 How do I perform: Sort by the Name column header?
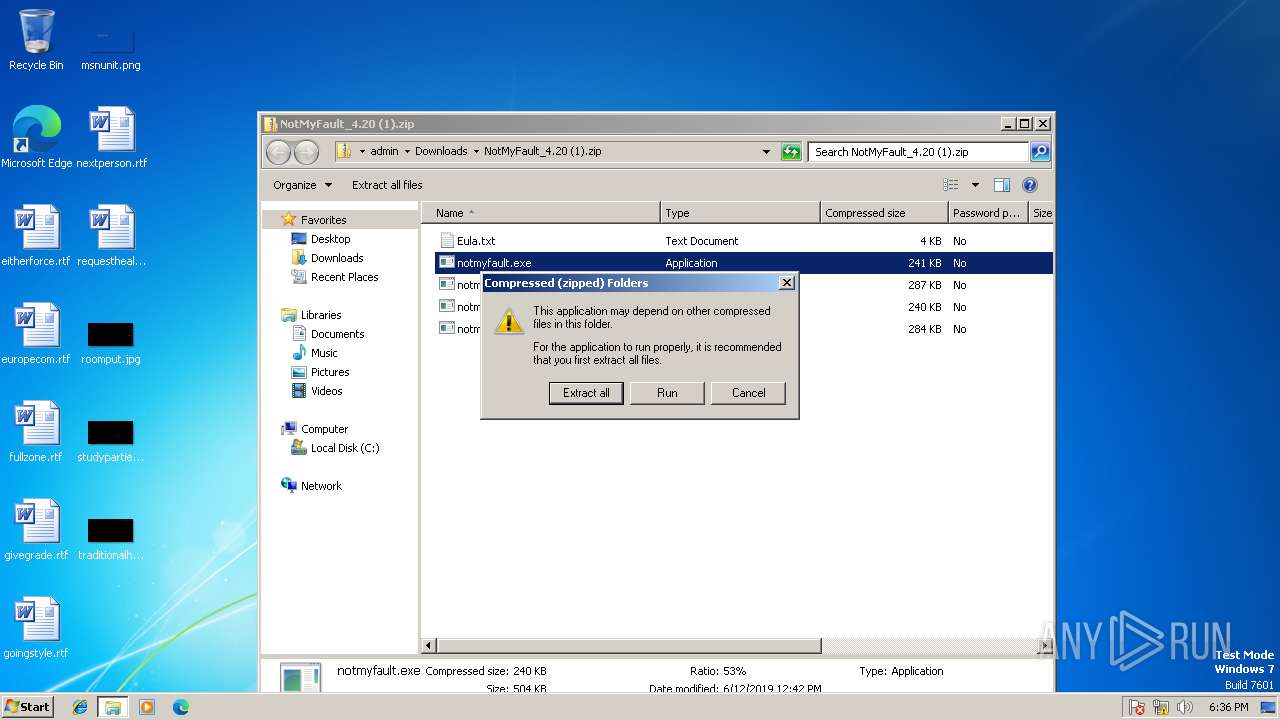point(540,213)
